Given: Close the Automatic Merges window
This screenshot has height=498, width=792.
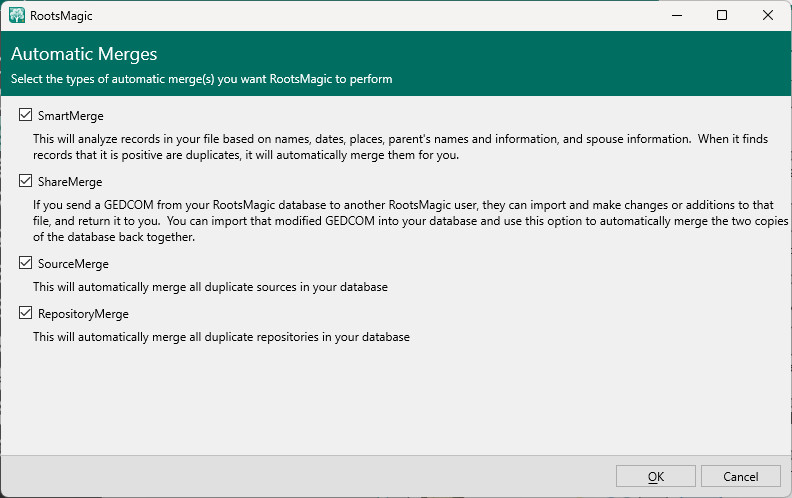Looking at the screenshot, I should pos(767,15).
